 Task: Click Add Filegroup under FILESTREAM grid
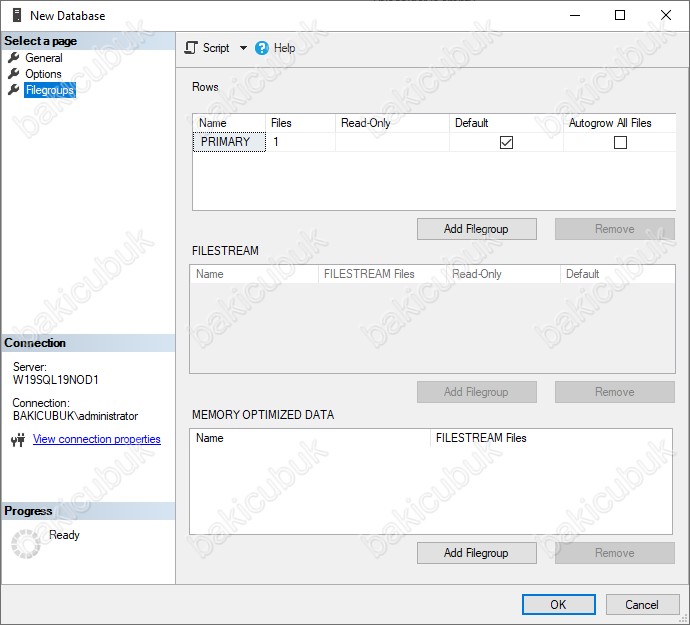coord(477,392)
